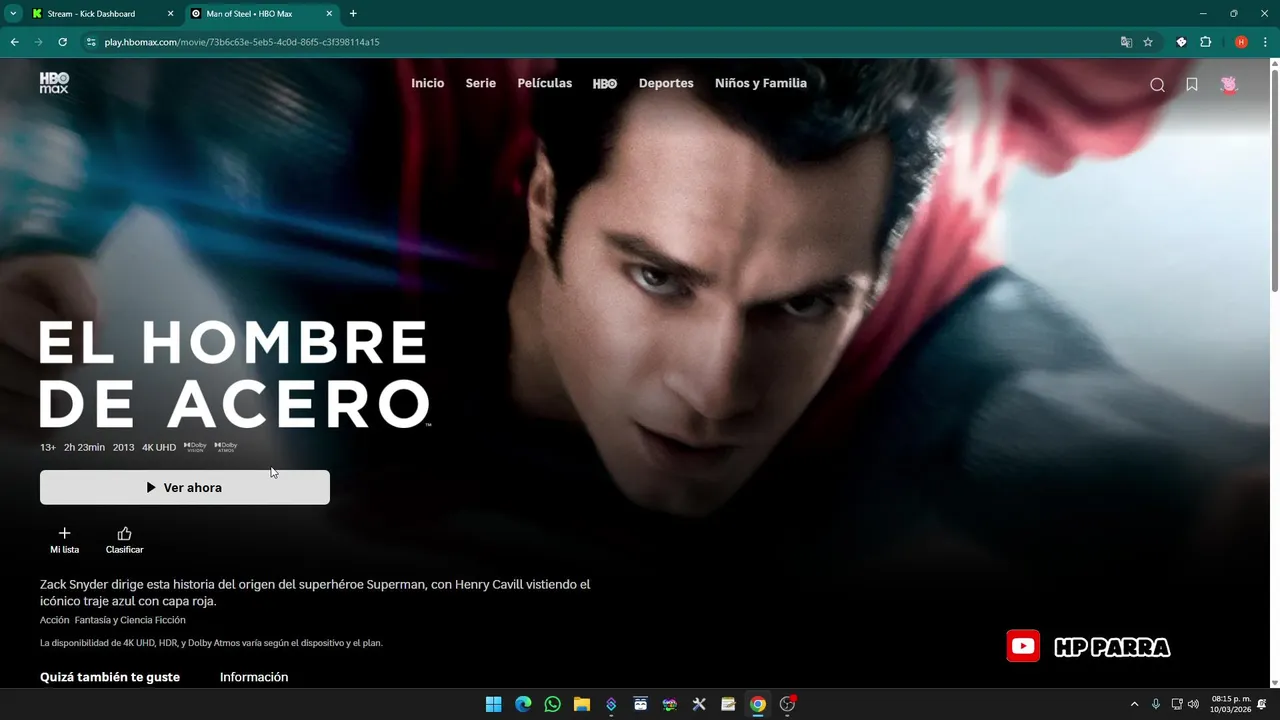This screenshot has width=1280, height=720.
Task: Click the translate page icon in address bar
Action: [1126, 42]
